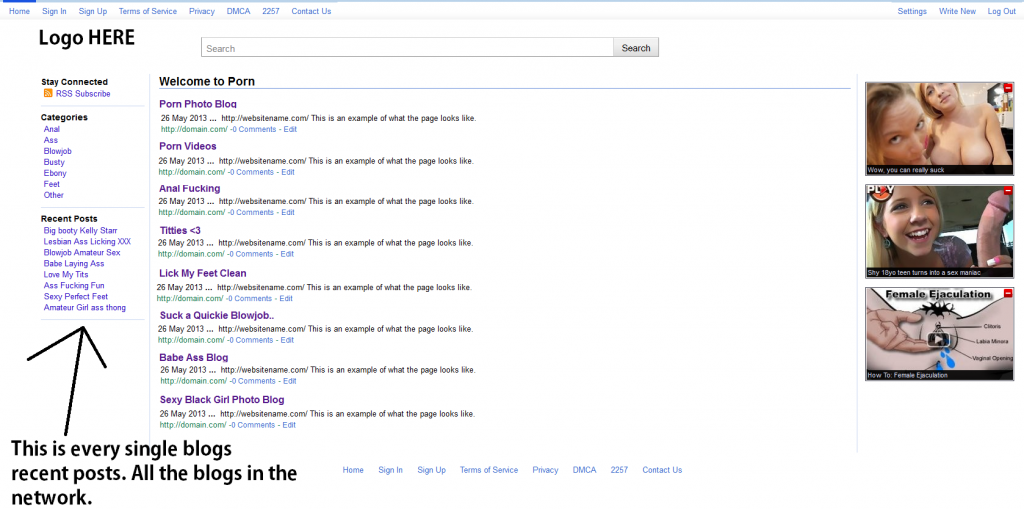The width and height of the screenshot is (1024, 509).
Task: Click the orange RSS feed icon
Action: (x=48, y=94)
